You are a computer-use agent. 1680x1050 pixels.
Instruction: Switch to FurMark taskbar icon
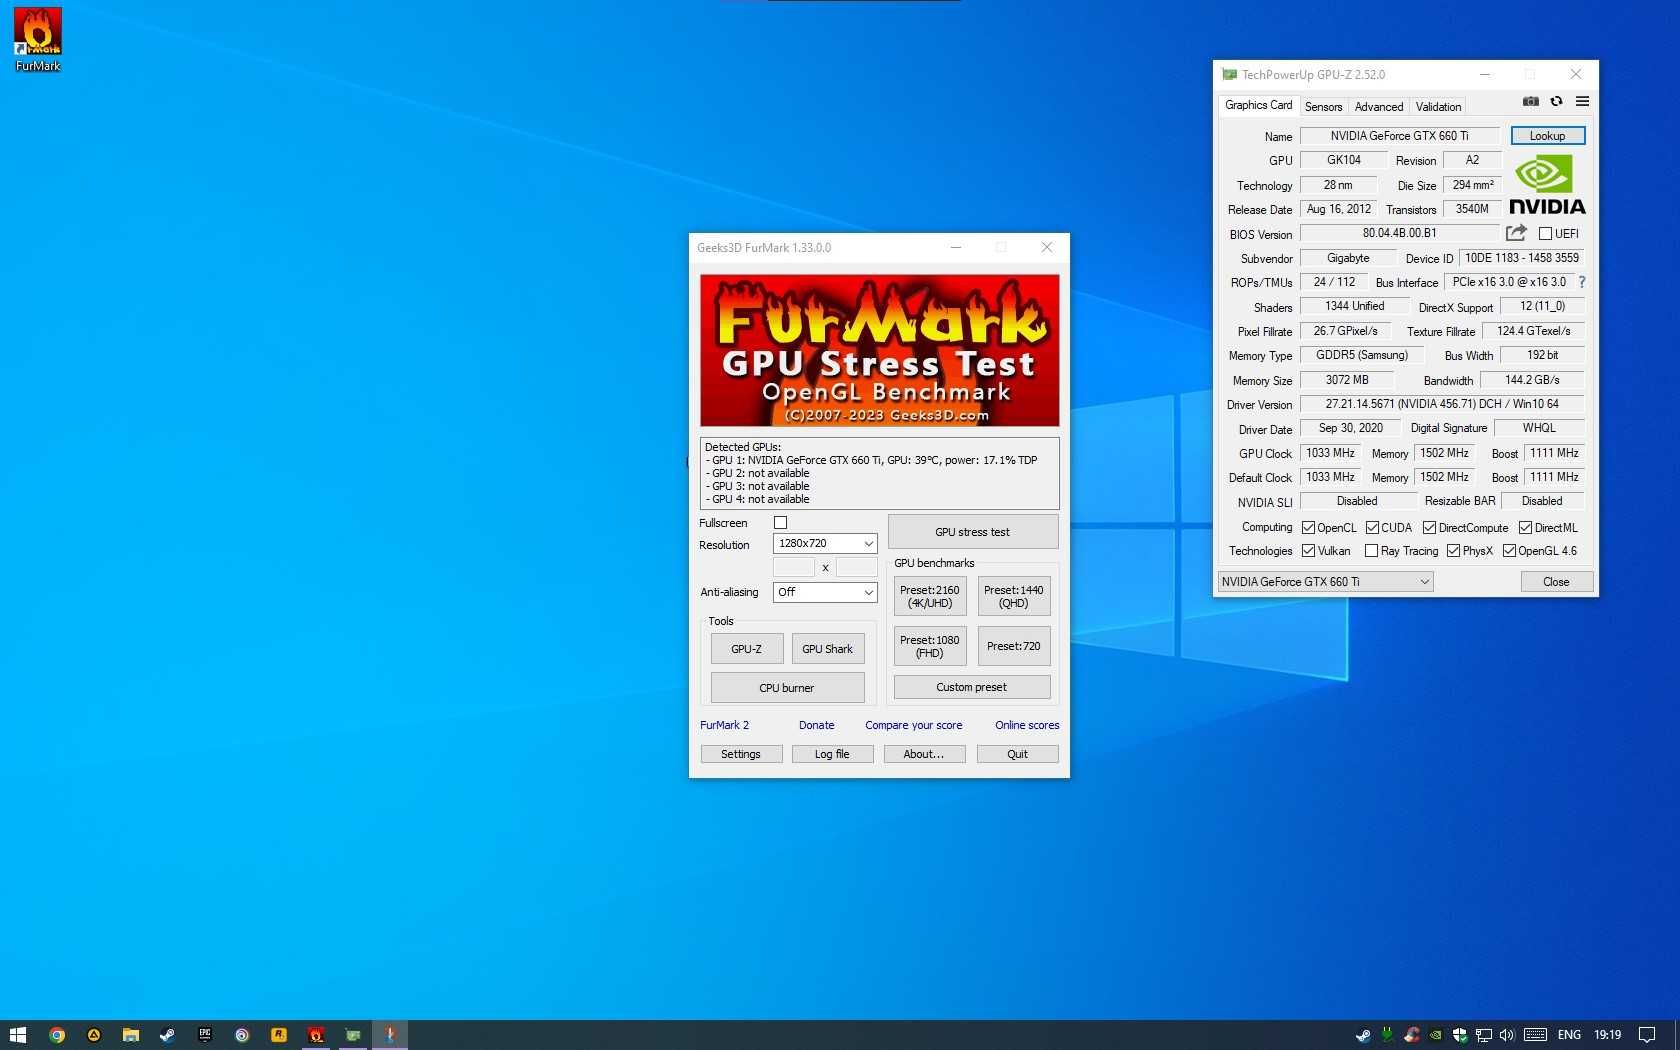316,1035
